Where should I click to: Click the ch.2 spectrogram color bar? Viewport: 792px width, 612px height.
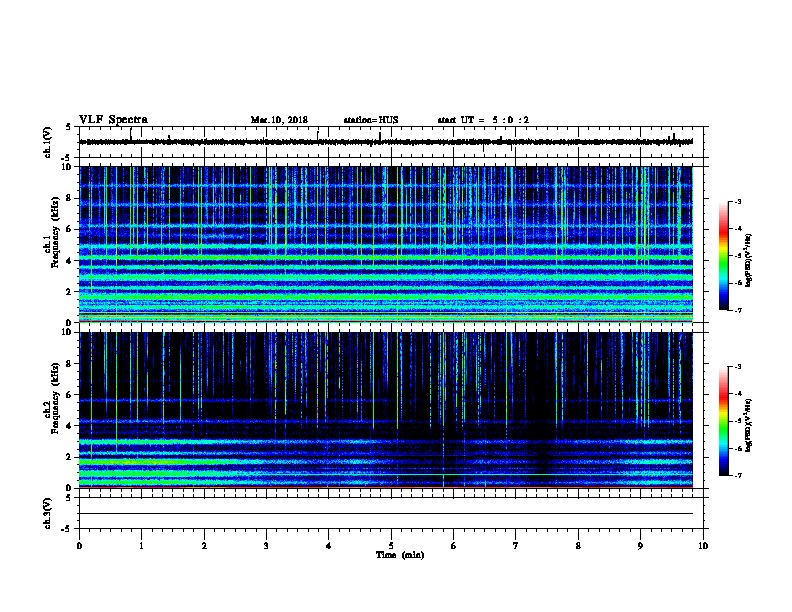[724, 421]
